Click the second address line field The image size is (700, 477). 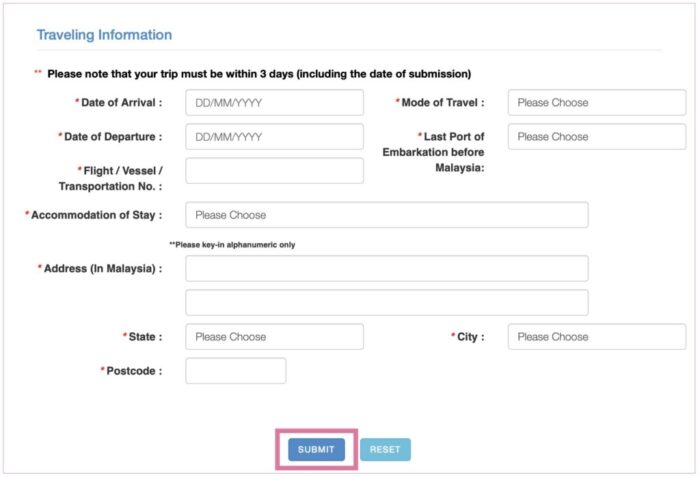point(387,302)
